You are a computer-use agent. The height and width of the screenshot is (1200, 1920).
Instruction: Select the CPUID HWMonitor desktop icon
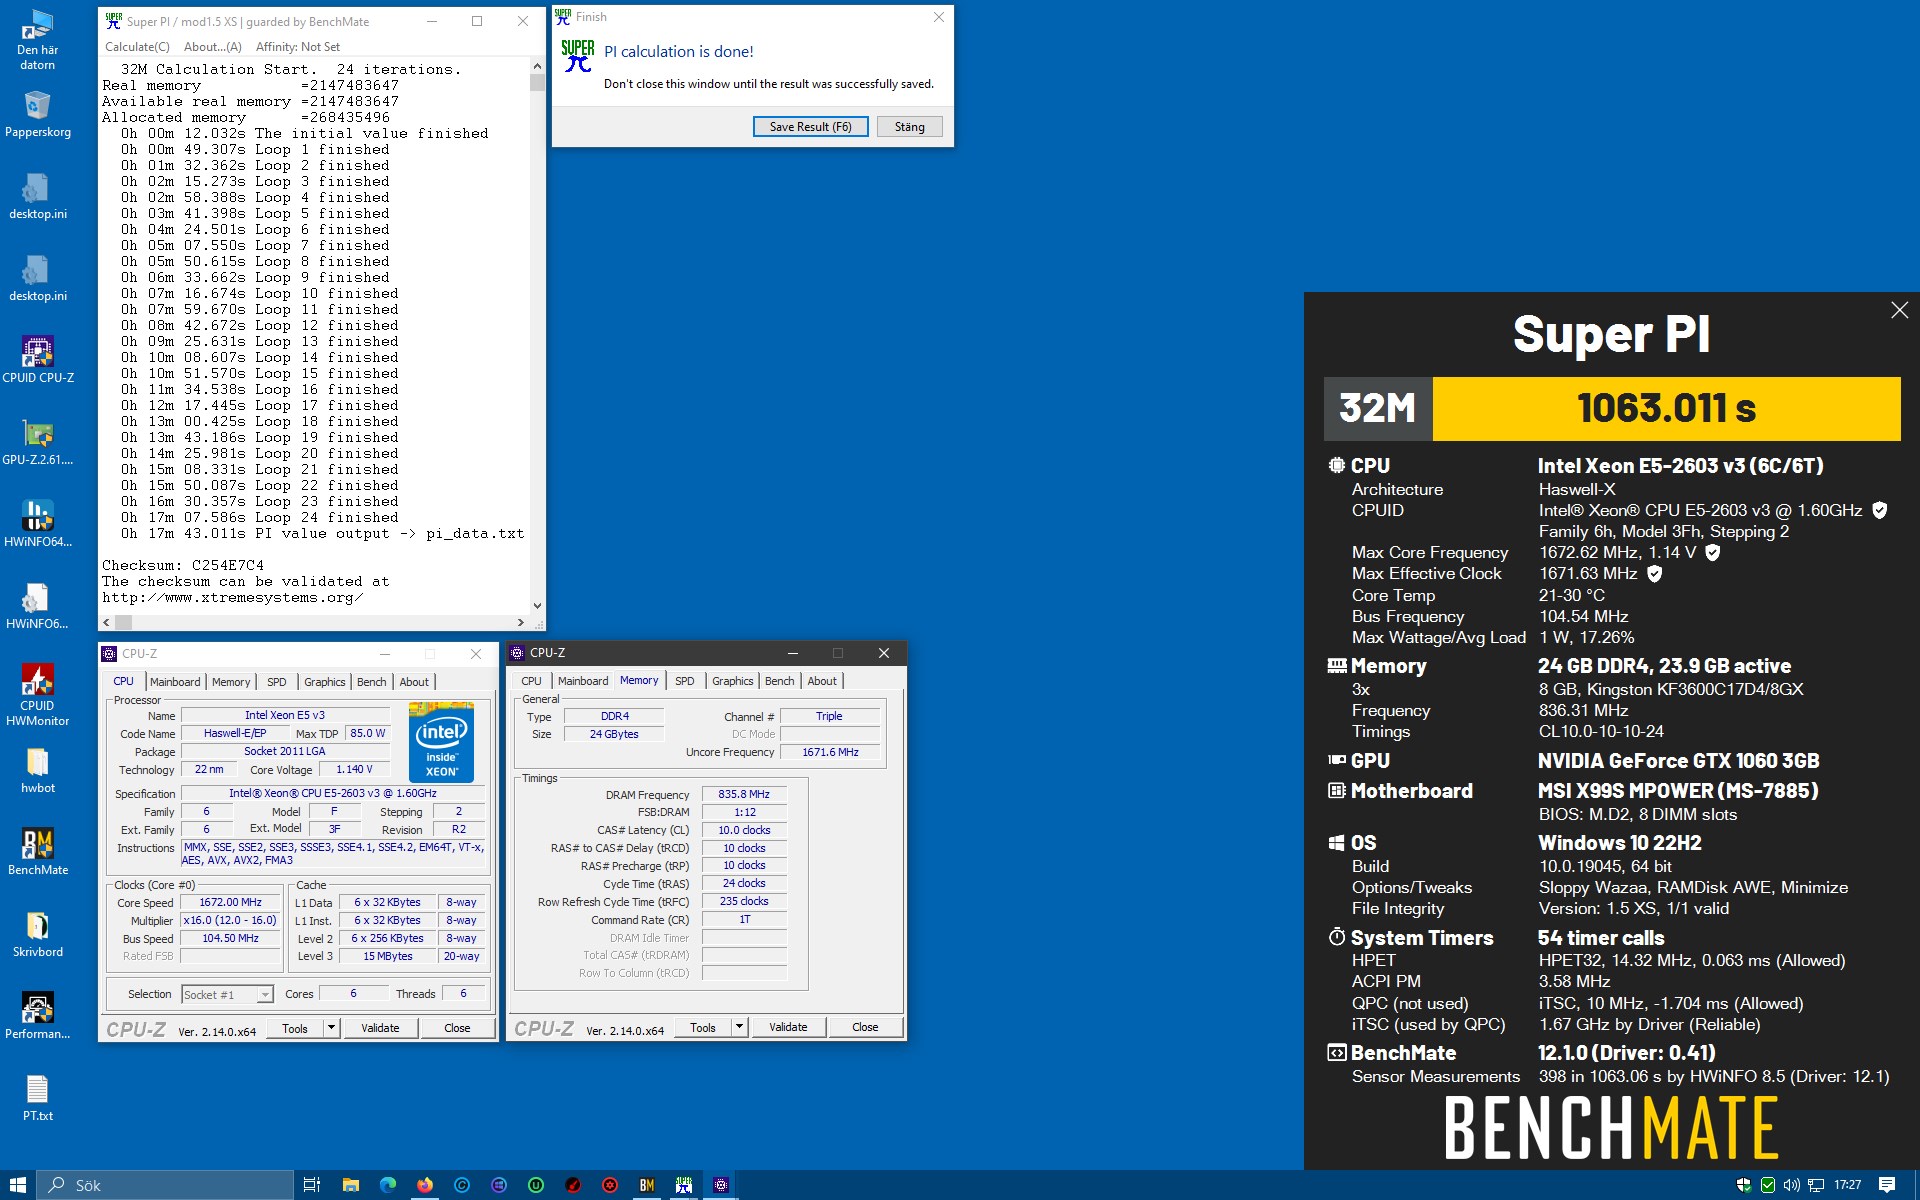tap(37, 695)
